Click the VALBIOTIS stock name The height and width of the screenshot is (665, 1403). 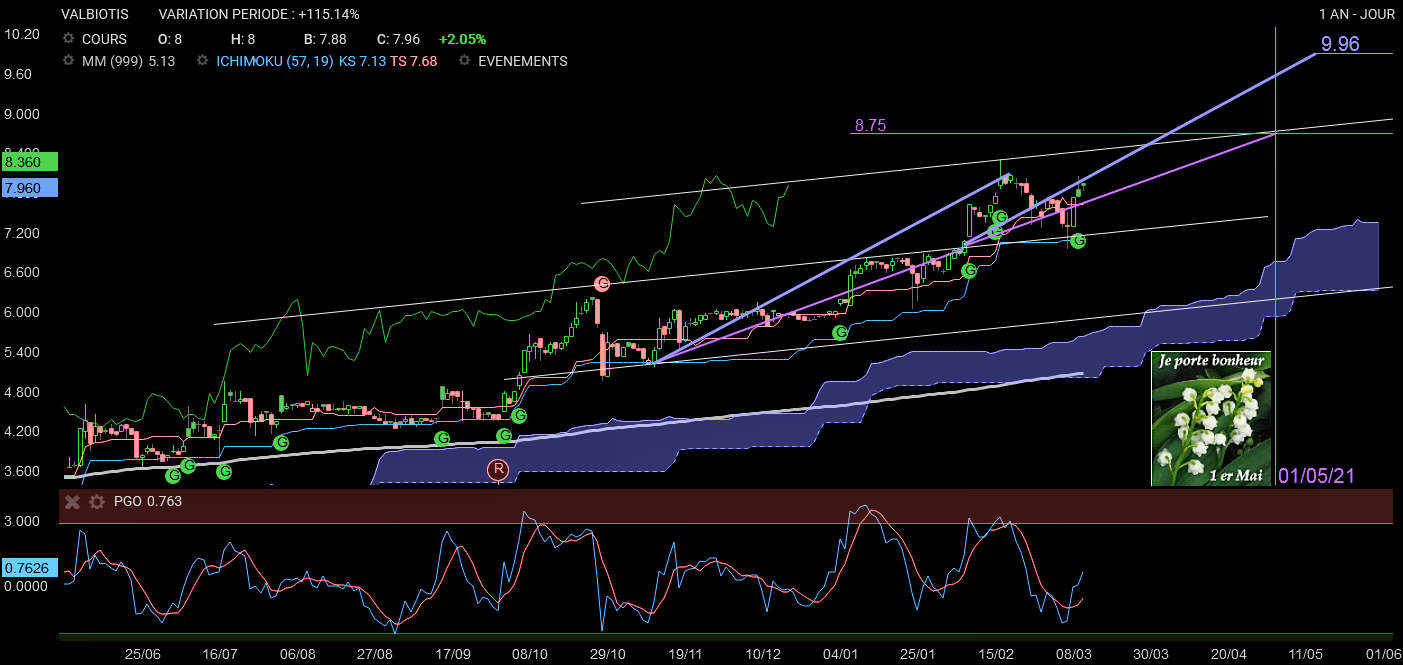[95, 15]
